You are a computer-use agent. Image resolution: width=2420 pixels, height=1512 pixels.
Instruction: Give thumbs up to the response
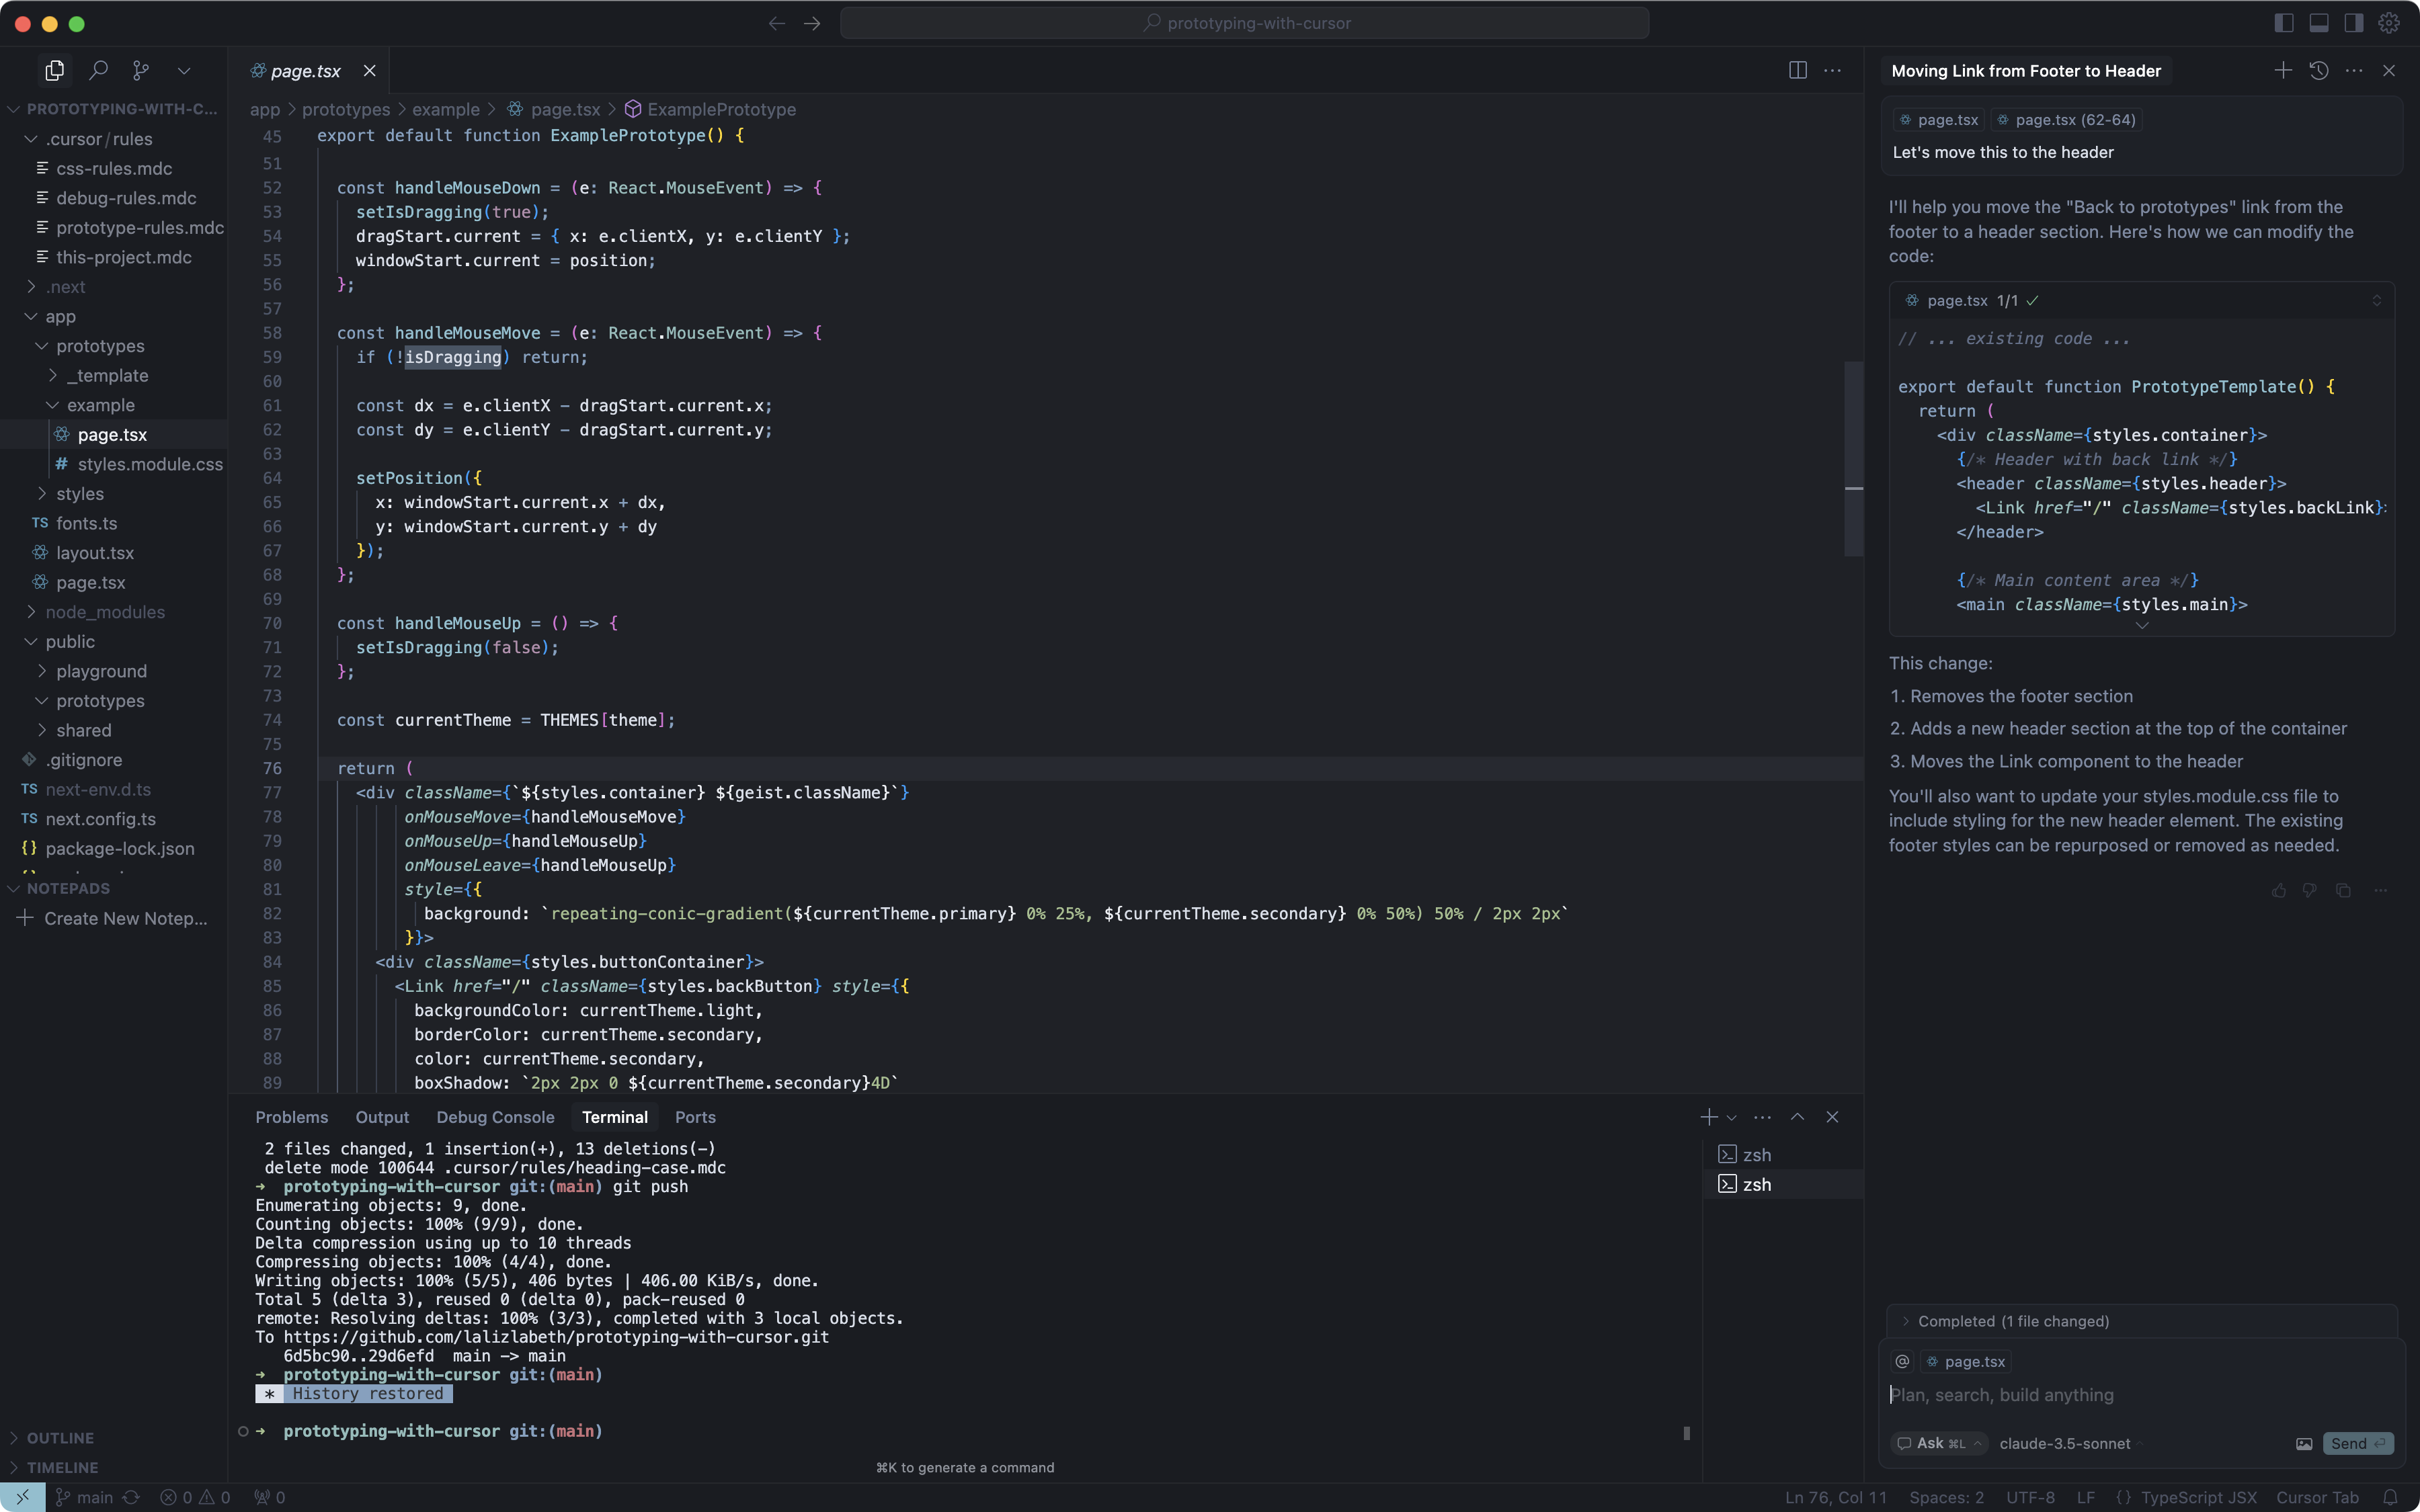click(2279, 890)
